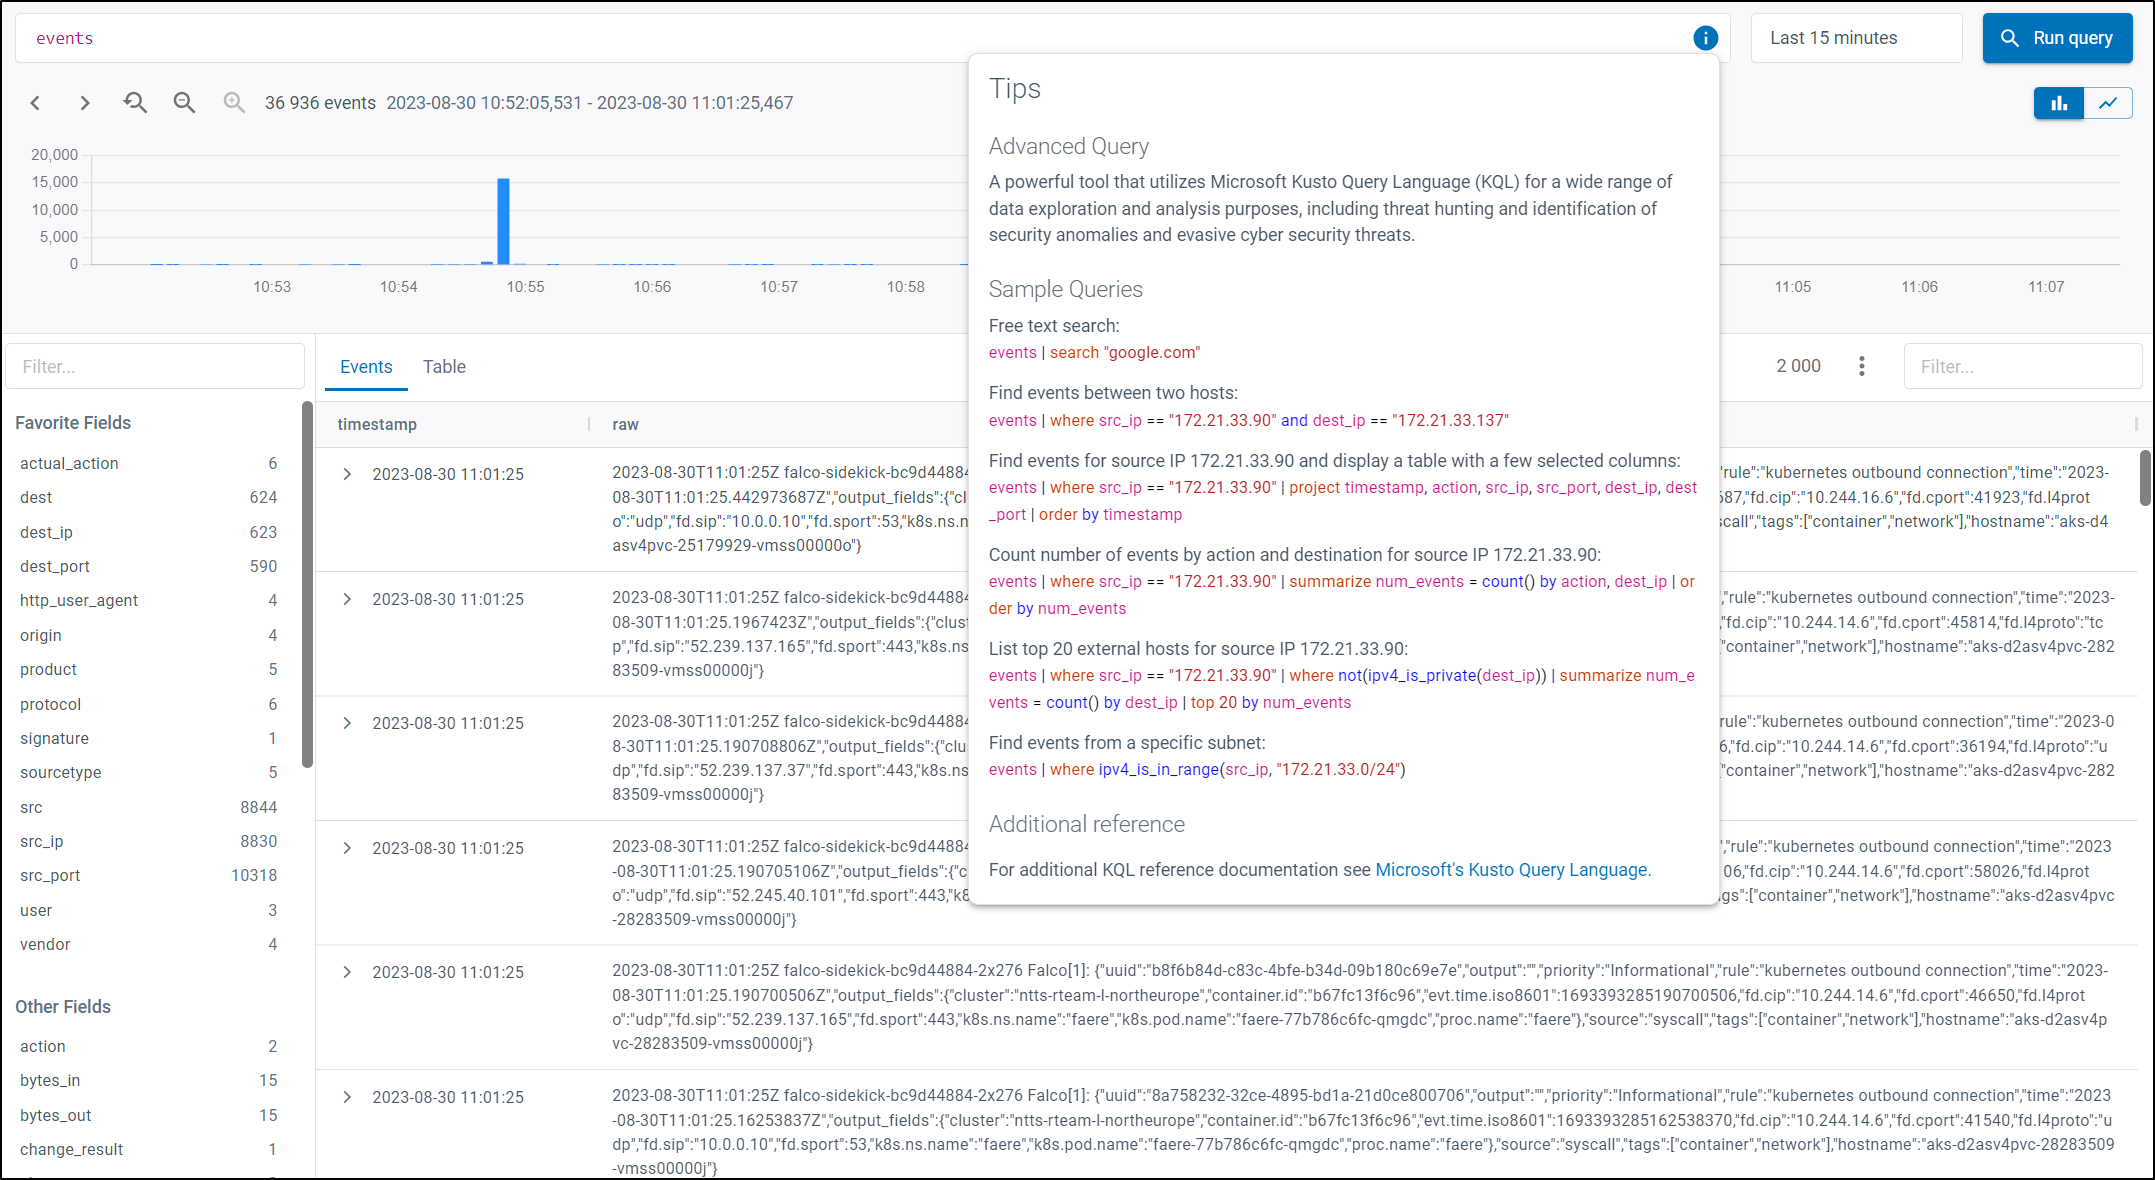Select the src_ip field in Favorite Fields
This screenshot has width=2155, height=1180.
42,840
